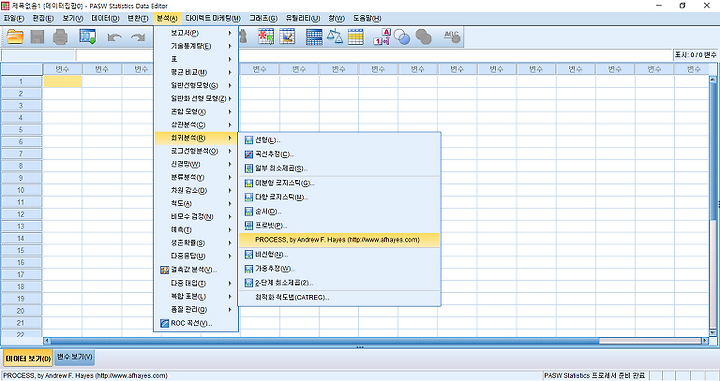This screenshot has height=381, width=720.
Task: Click the Insert Cases toolbar icon
Action: tap(266, 37)
